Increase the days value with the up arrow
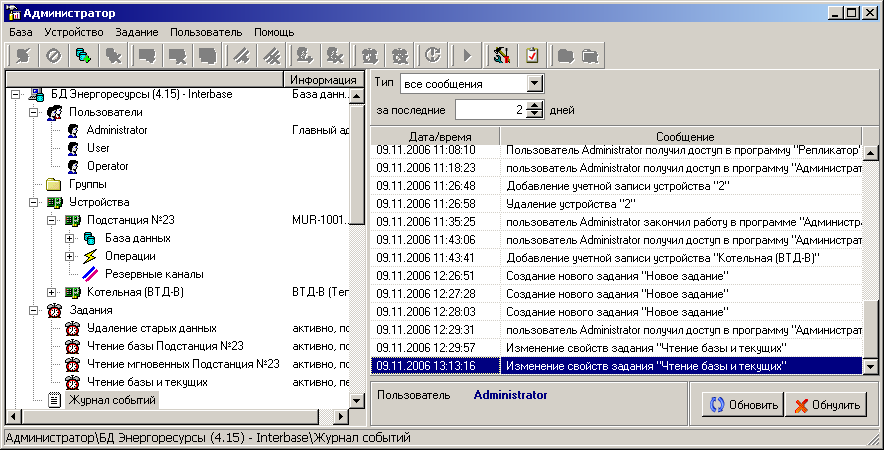Screen dimensions: 884x450 [534, 105]
